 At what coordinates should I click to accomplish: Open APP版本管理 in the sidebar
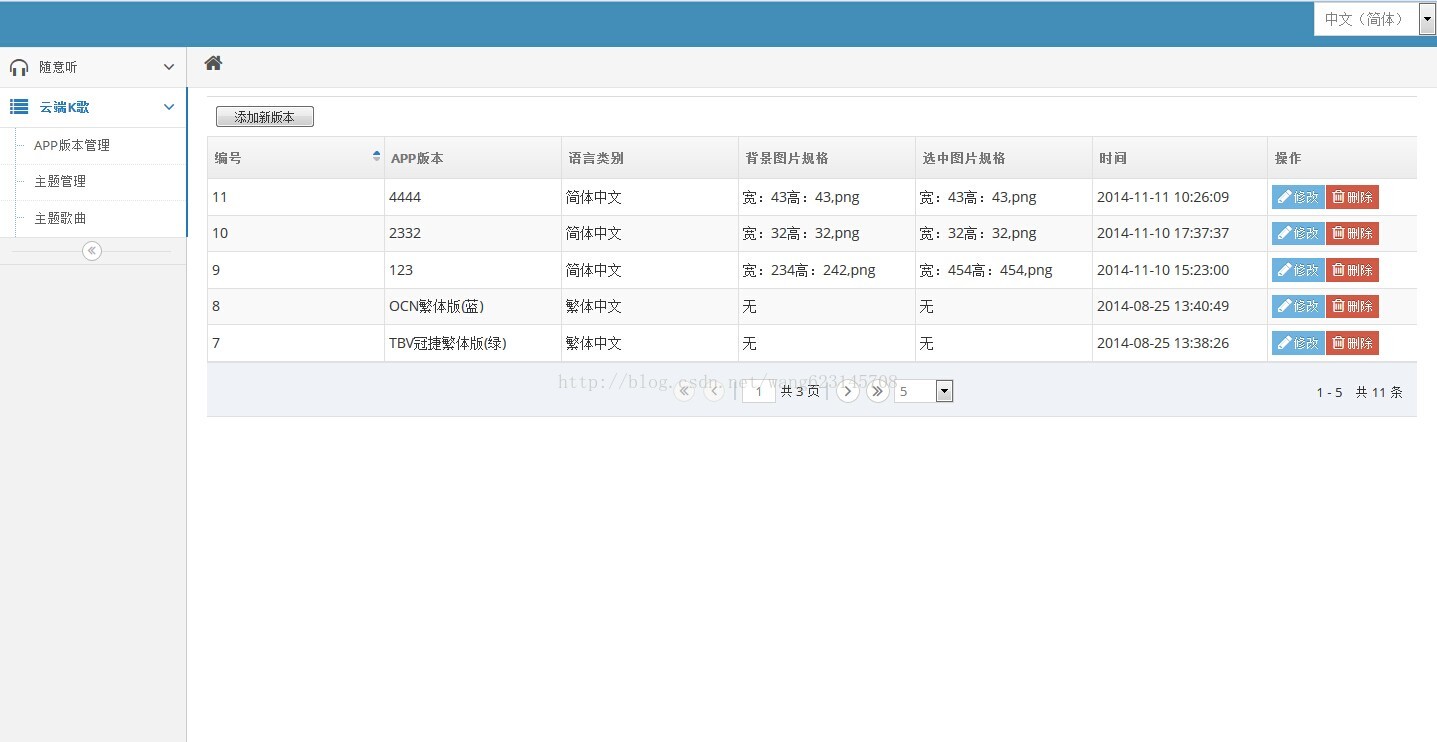72,145
